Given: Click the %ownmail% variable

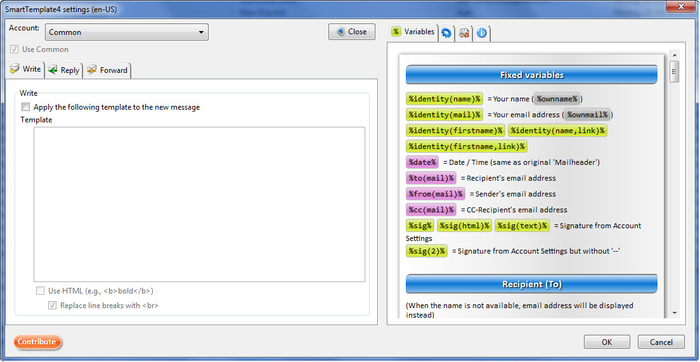Looking at the screenshot, I should tap(588, 115).
